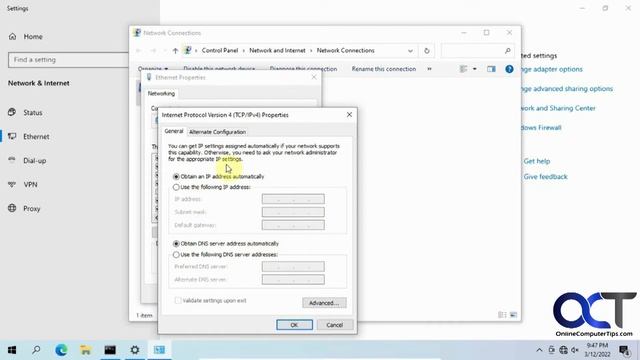Click Control Panel in the breadcrumb
The width and height of the screenshot is (640, 360).
220,51
